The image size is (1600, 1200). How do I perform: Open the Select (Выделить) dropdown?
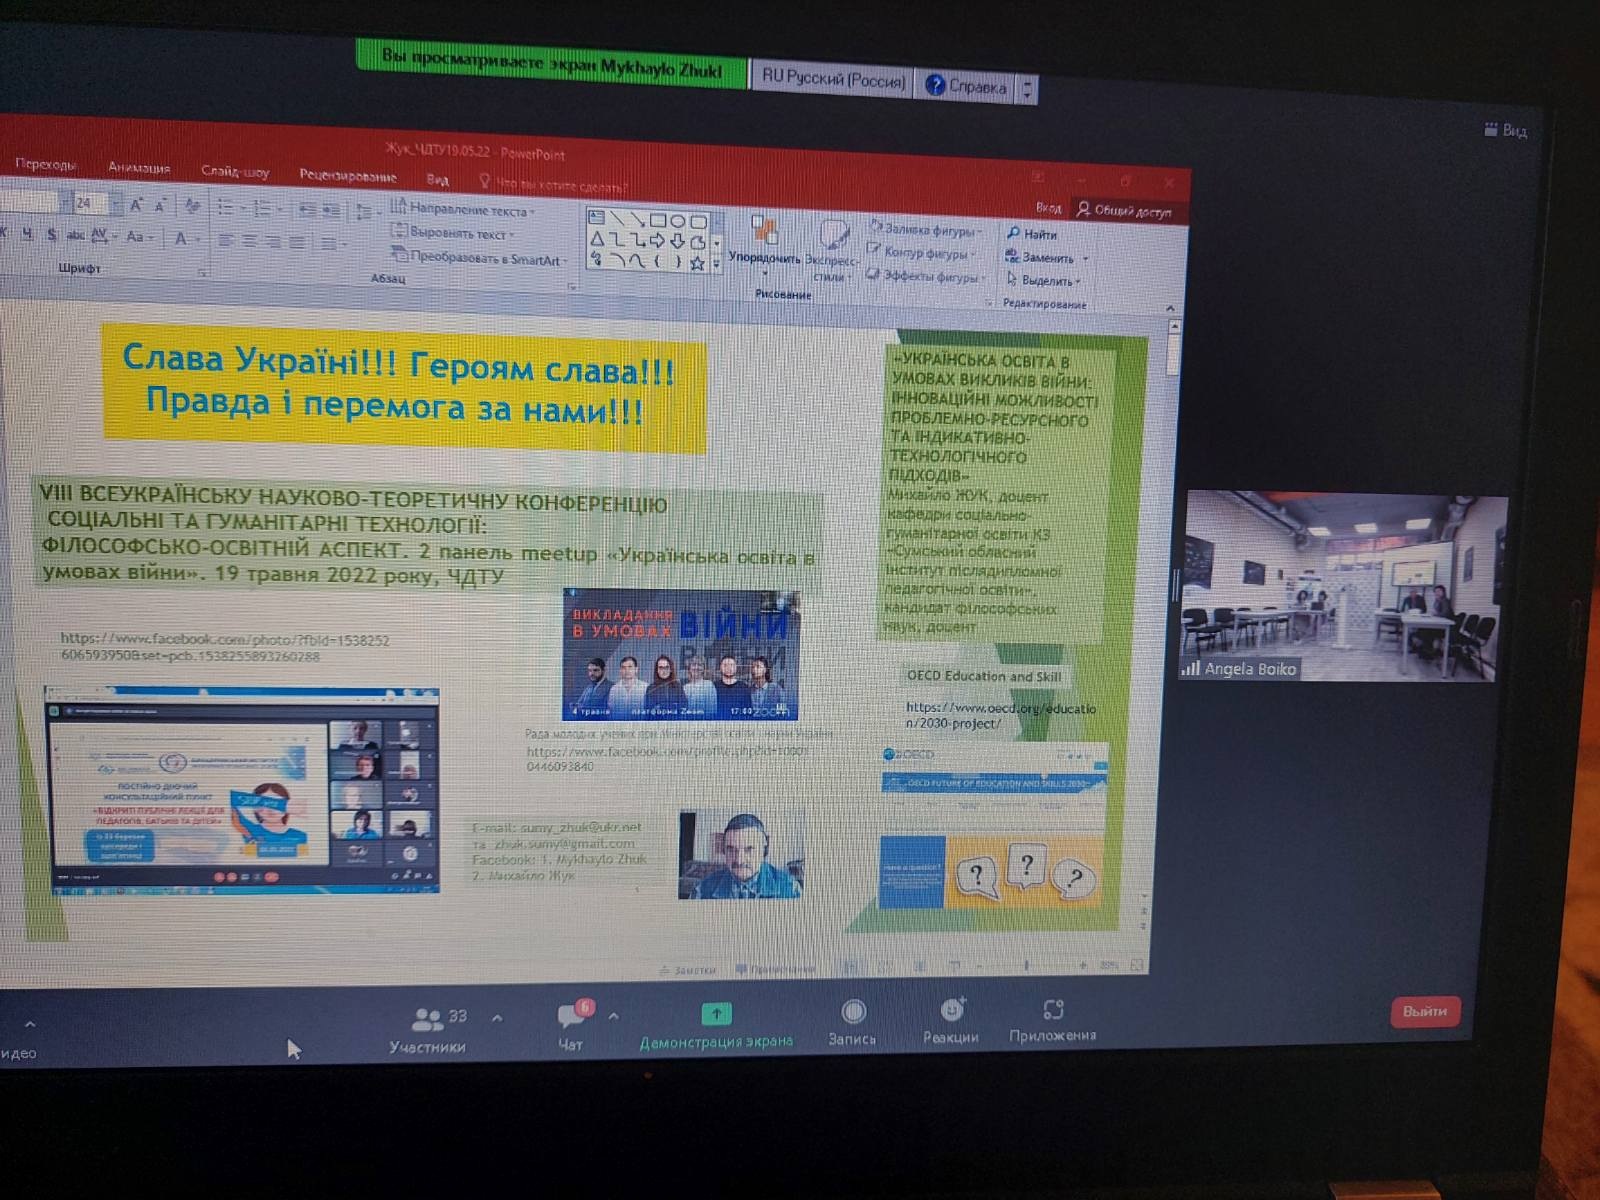coord(1045,281)
